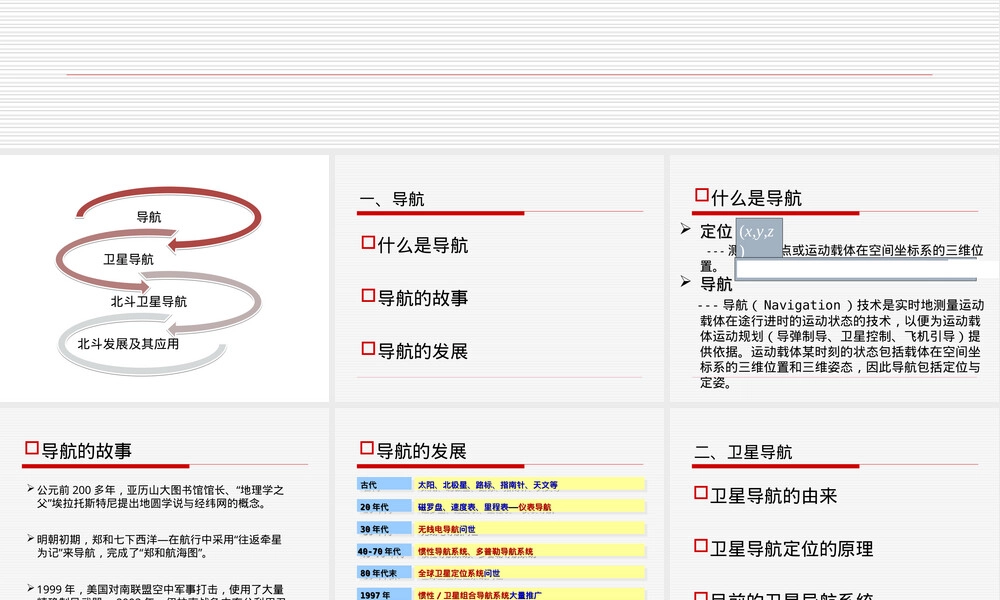1000x600 pixels.
Task: Click 什么是导航 bullet under 一、导航
Action: click(415, 245)
